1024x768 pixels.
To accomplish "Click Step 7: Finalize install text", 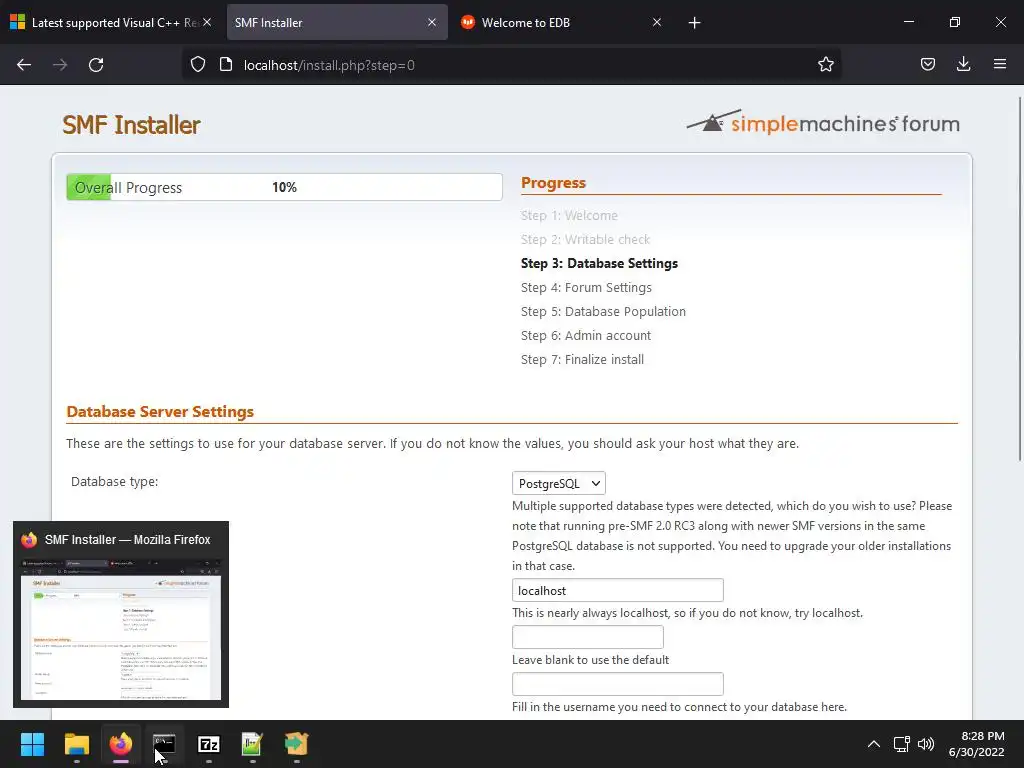I will tap(582, 360).
